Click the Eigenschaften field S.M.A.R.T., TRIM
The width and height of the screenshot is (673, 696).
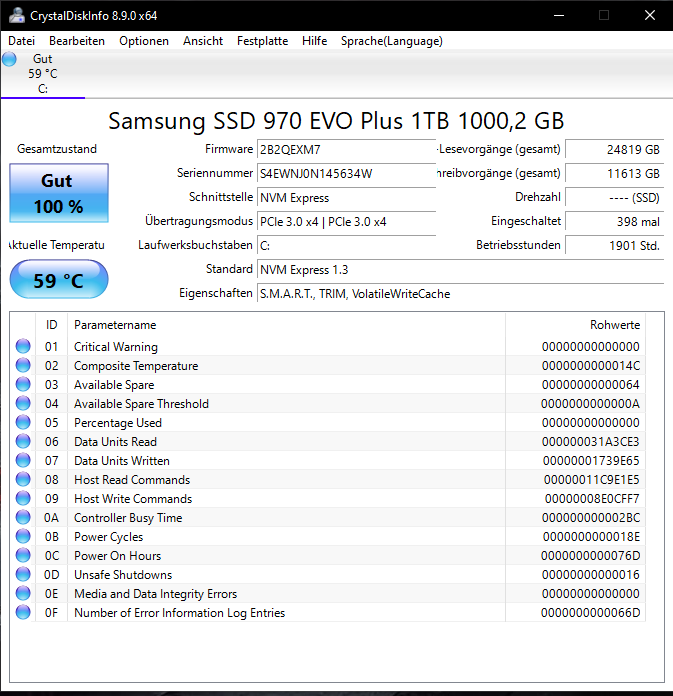460,293
